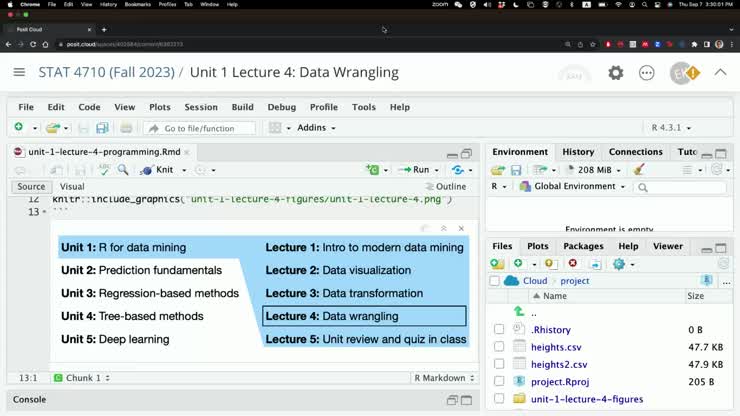Viewport: 740px width, 416px height.
Task: Click the Go to file/function field
Action: coord(199,128)
